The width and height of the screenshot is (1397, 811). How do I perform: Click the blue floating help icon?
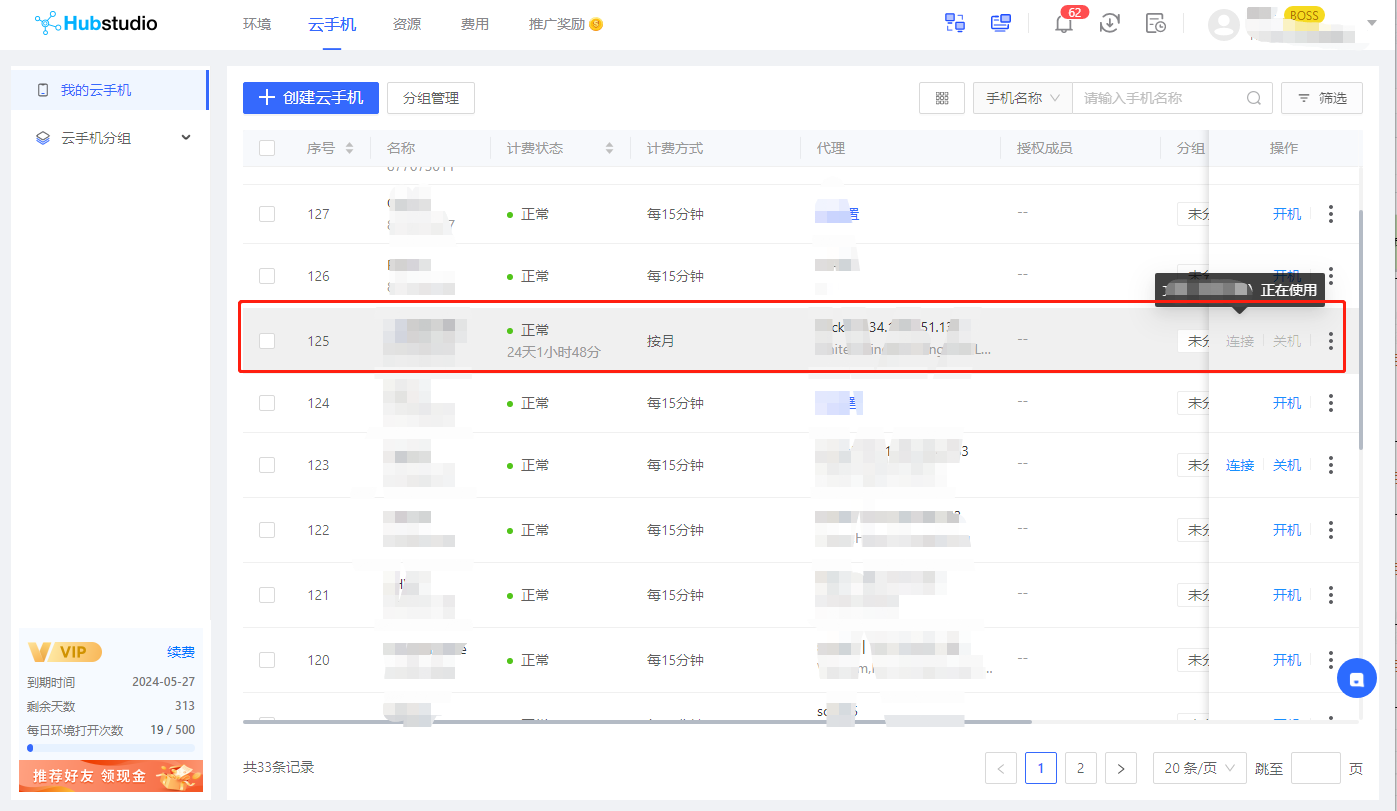point(1357,679)
